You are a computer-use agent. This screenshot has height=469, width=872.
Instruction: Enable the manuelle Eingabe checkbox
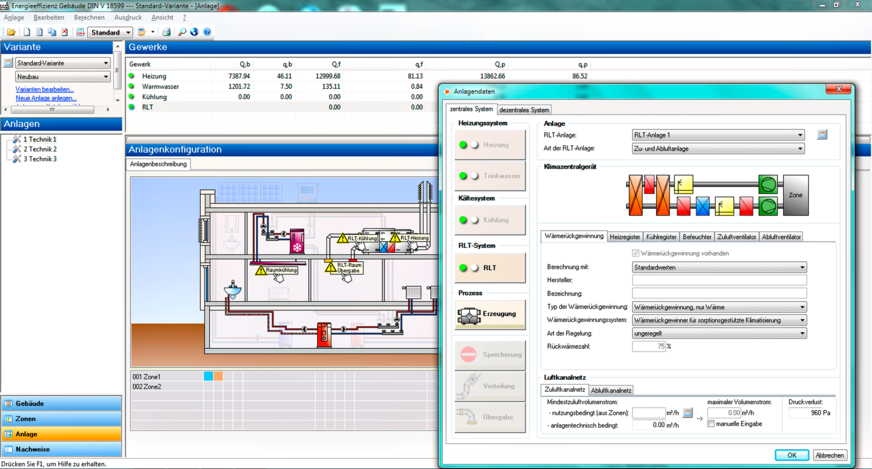pos(711,424)
